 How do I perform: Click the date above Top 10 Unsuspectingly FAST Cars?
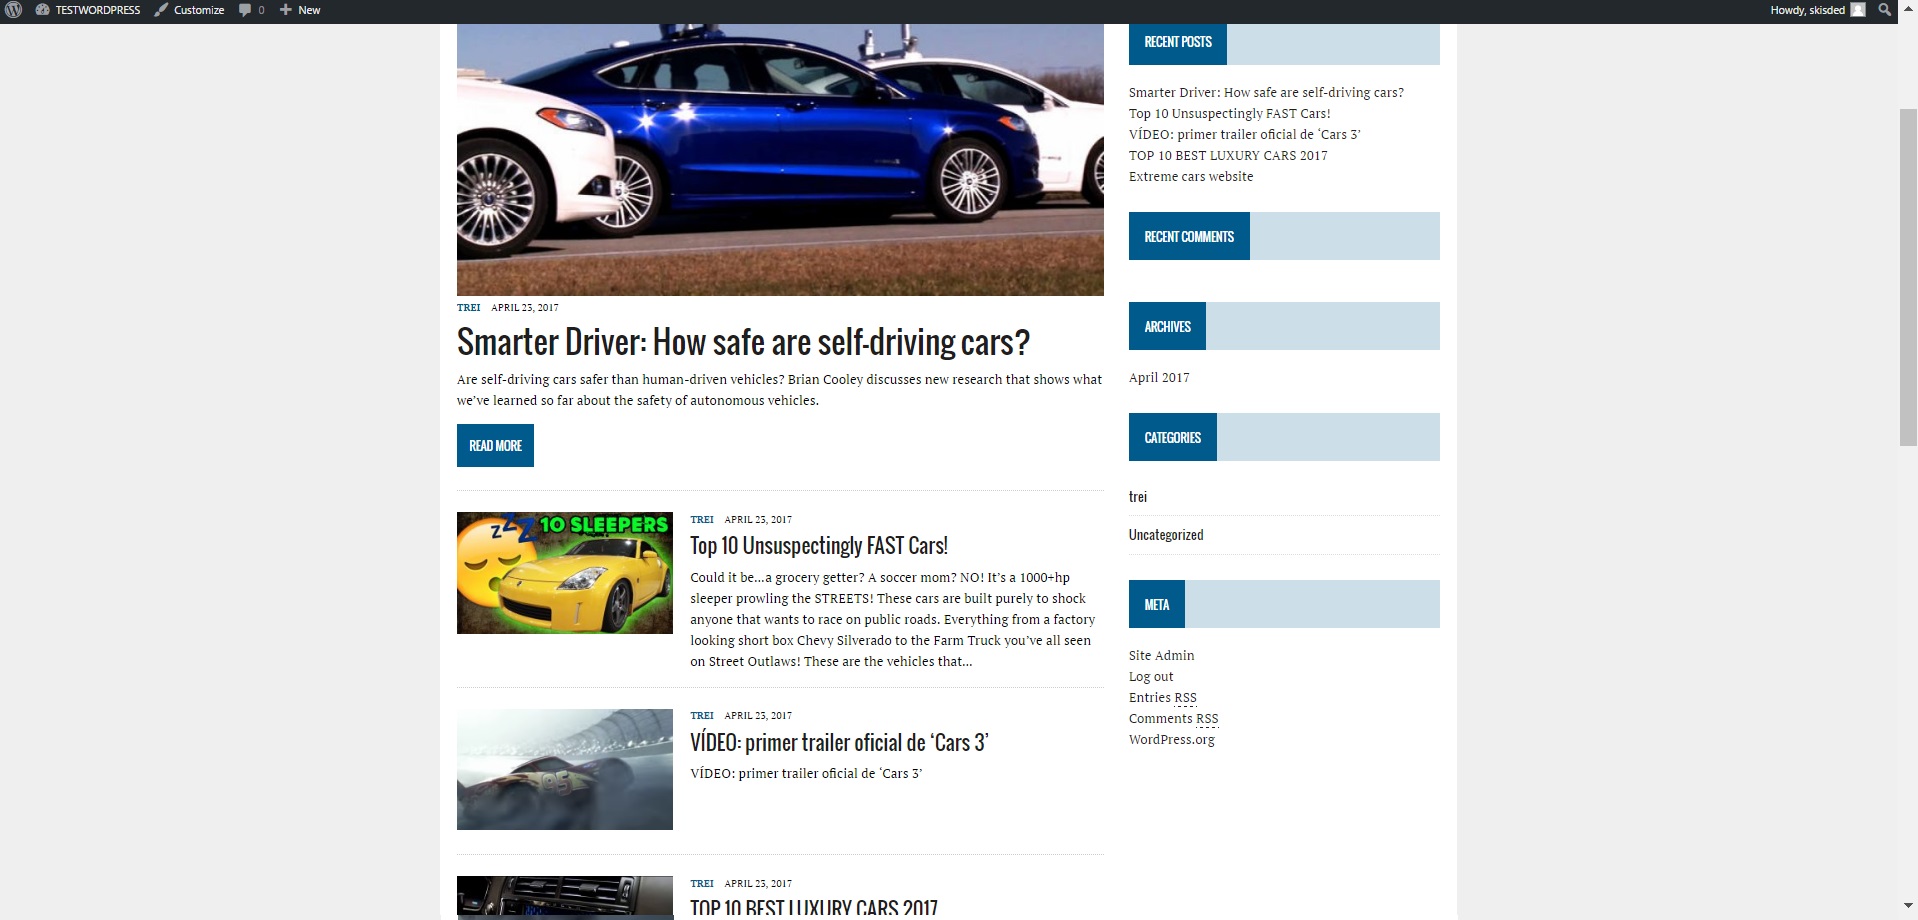click(758, 520)
